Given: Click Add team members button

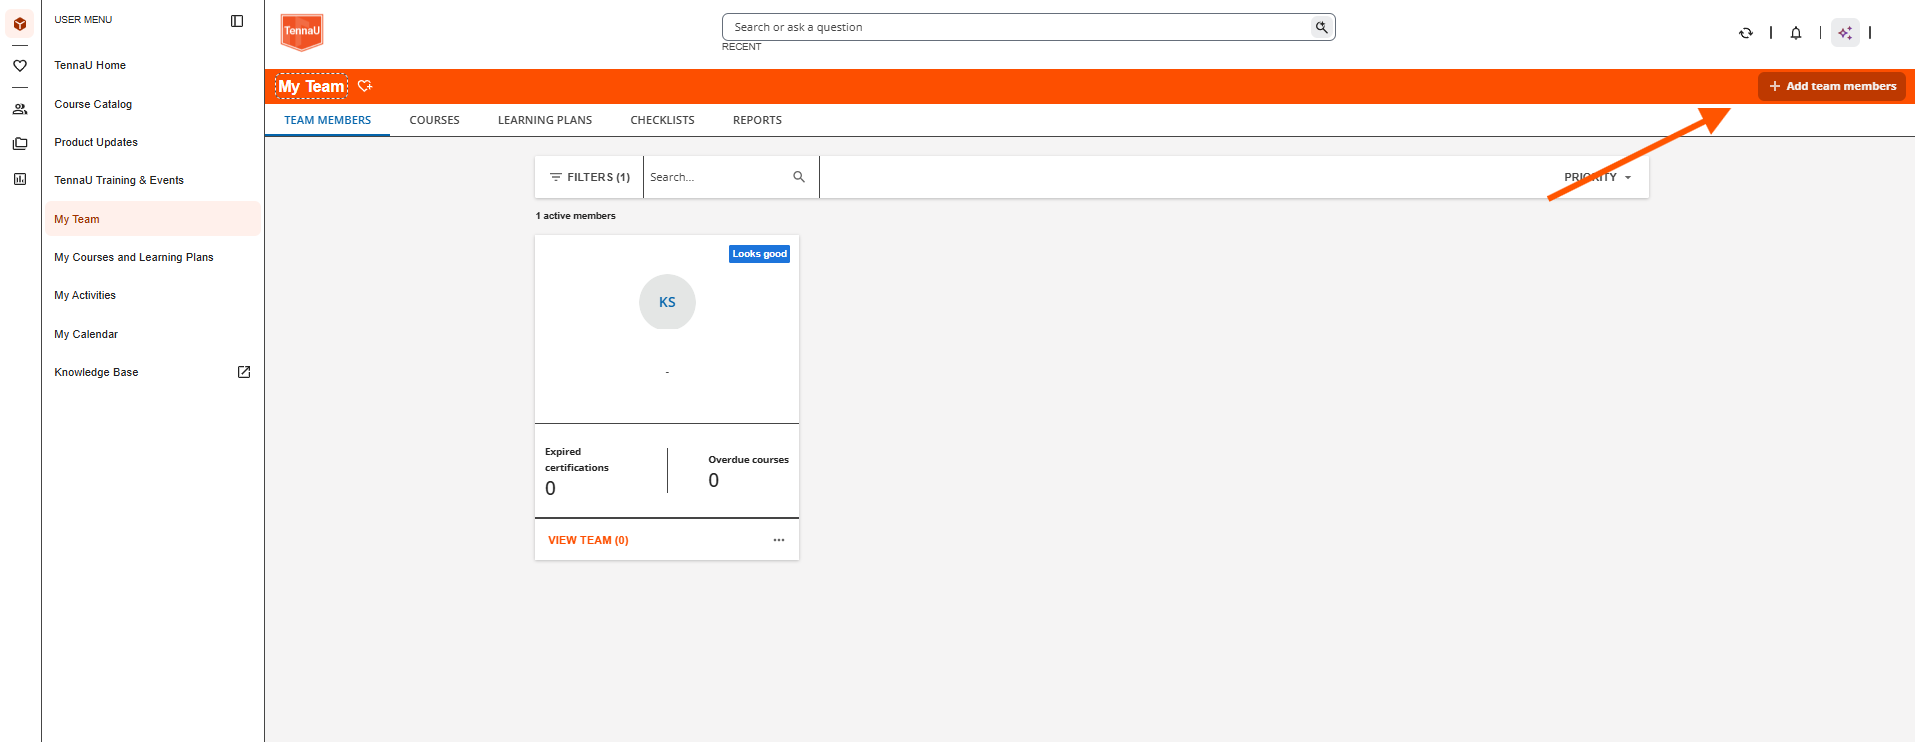Looking at the screenshot, I should [1832, 86].
